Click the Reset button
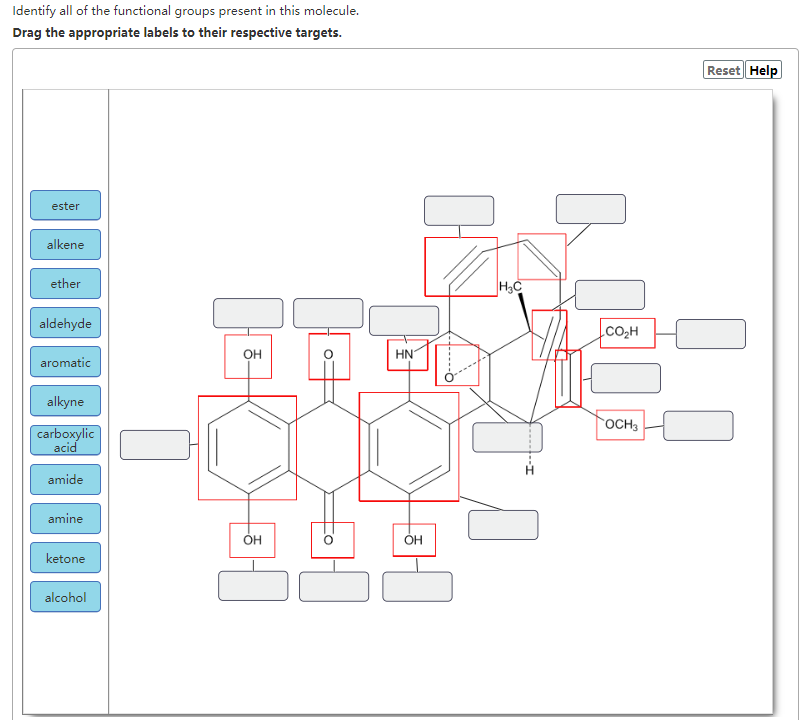802x720 pixels. click(722, 69)
